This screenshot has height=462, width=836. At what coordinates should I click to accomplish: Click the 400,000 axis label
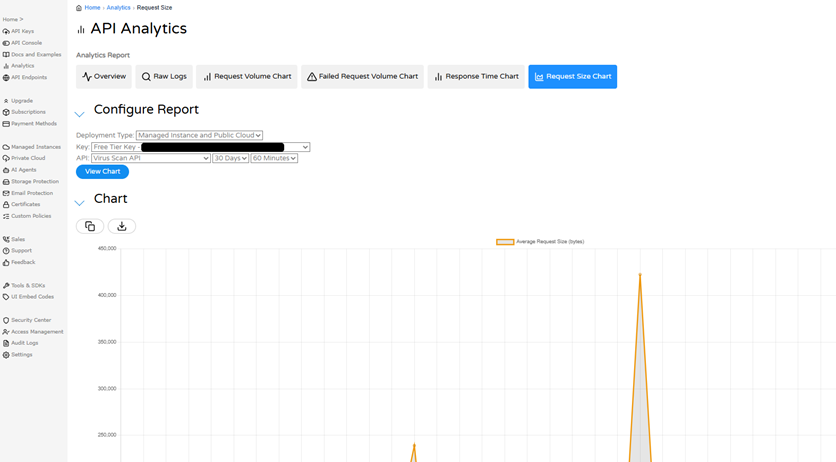click(x=107, y=295)
